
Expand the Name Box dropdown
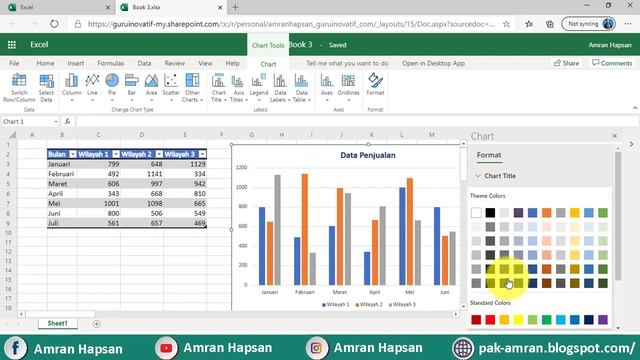(x=56, y=122)
